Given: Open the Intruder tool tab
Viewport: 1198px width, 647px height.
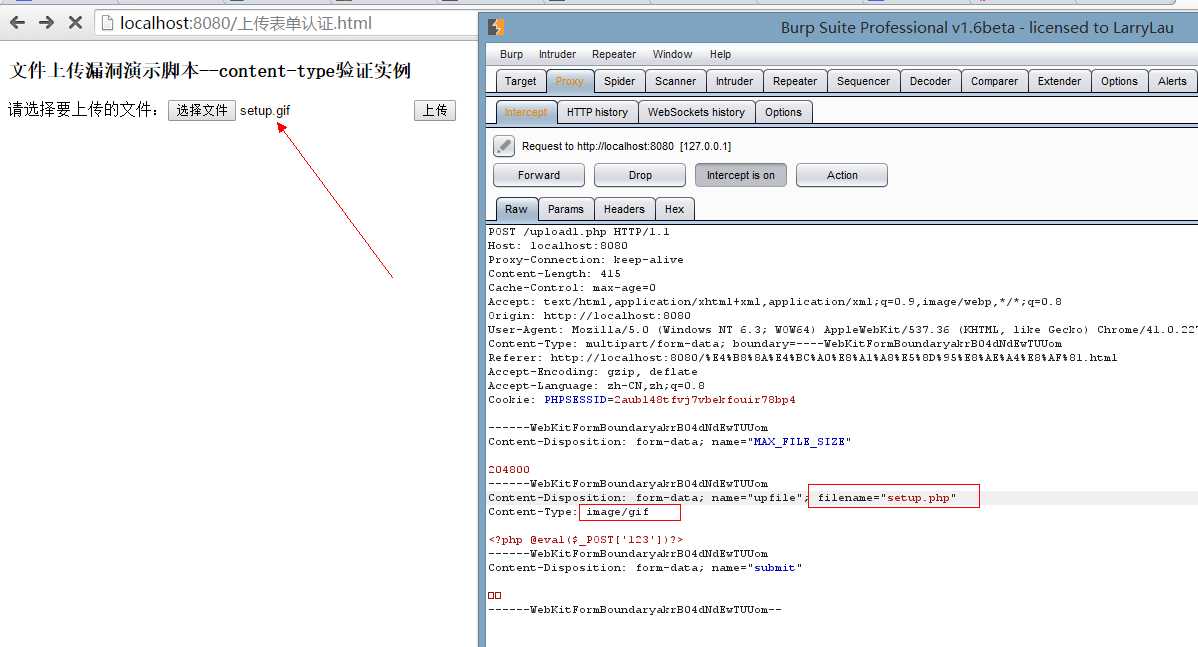Looking at the screenshot, I should 734,81.
